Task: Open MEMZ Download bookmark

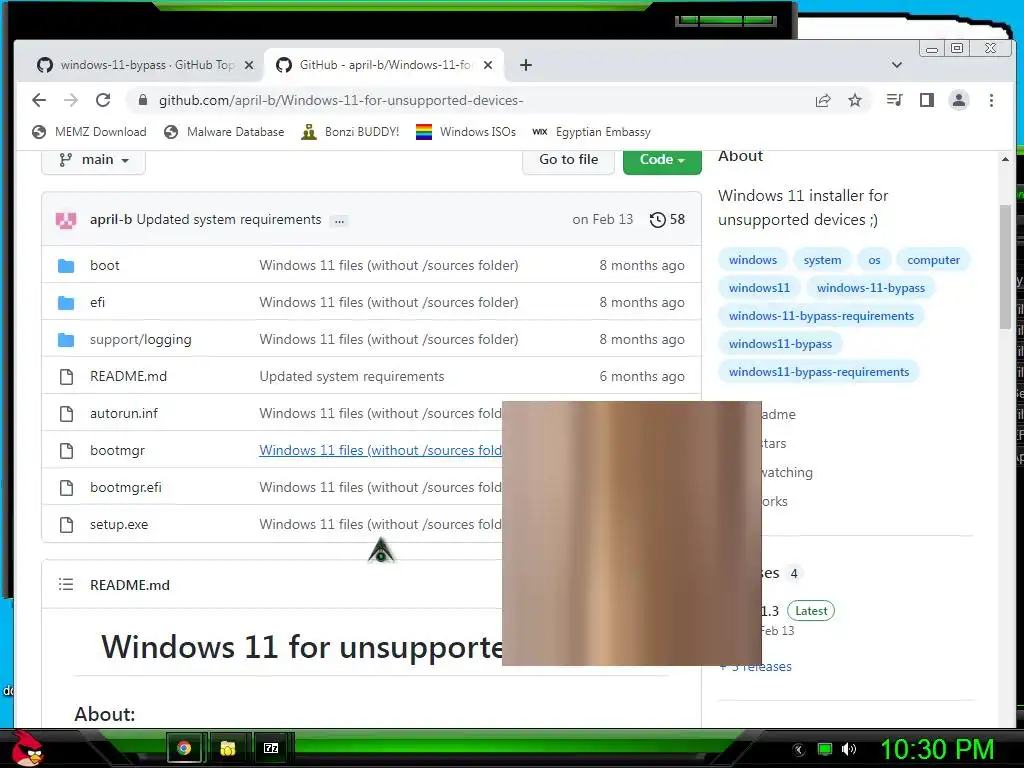Action: (89, 132)
